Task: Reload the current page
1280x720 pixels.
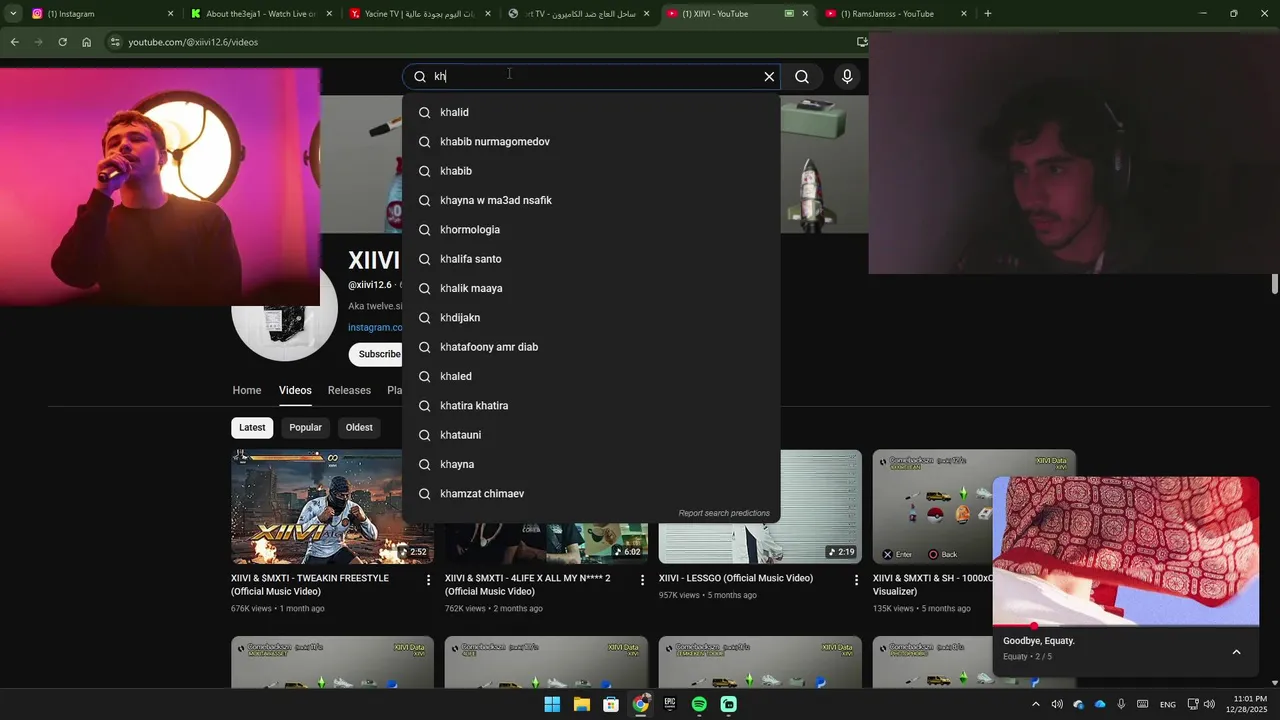Action: [x=62, y=42]
